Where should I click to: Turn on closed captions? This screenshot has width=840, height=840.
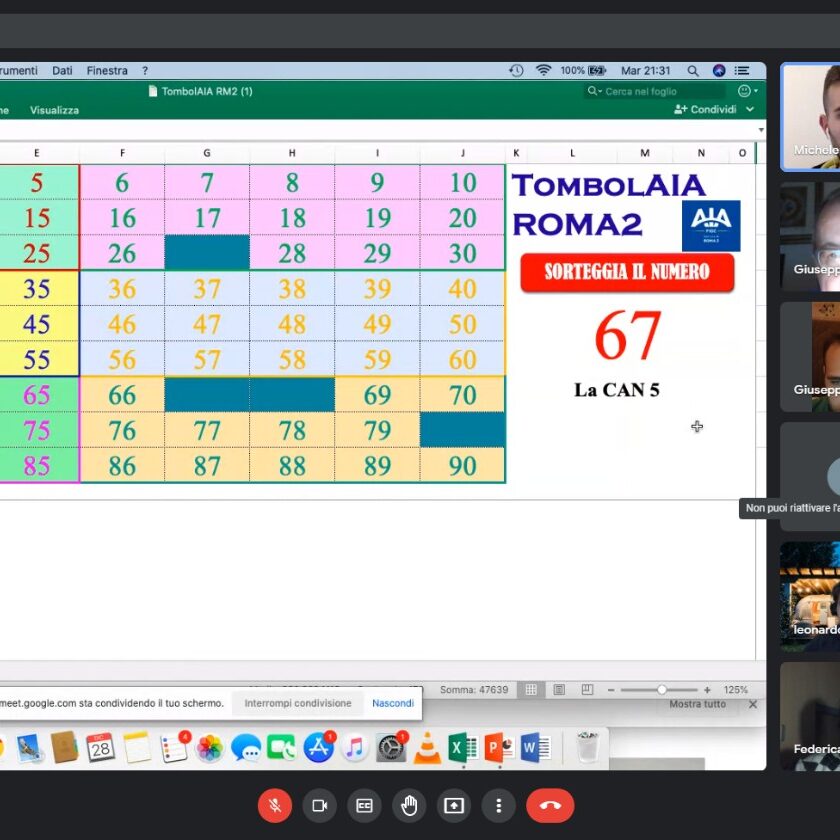click(x=365, y=805)
